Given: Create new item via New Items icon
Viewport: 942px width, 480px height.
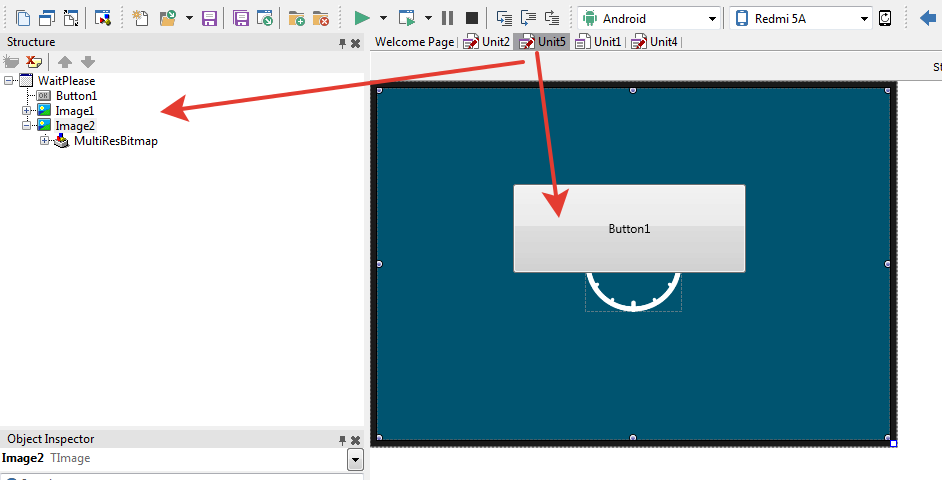Looking at the screenshot, I should [x=141, y=18].
